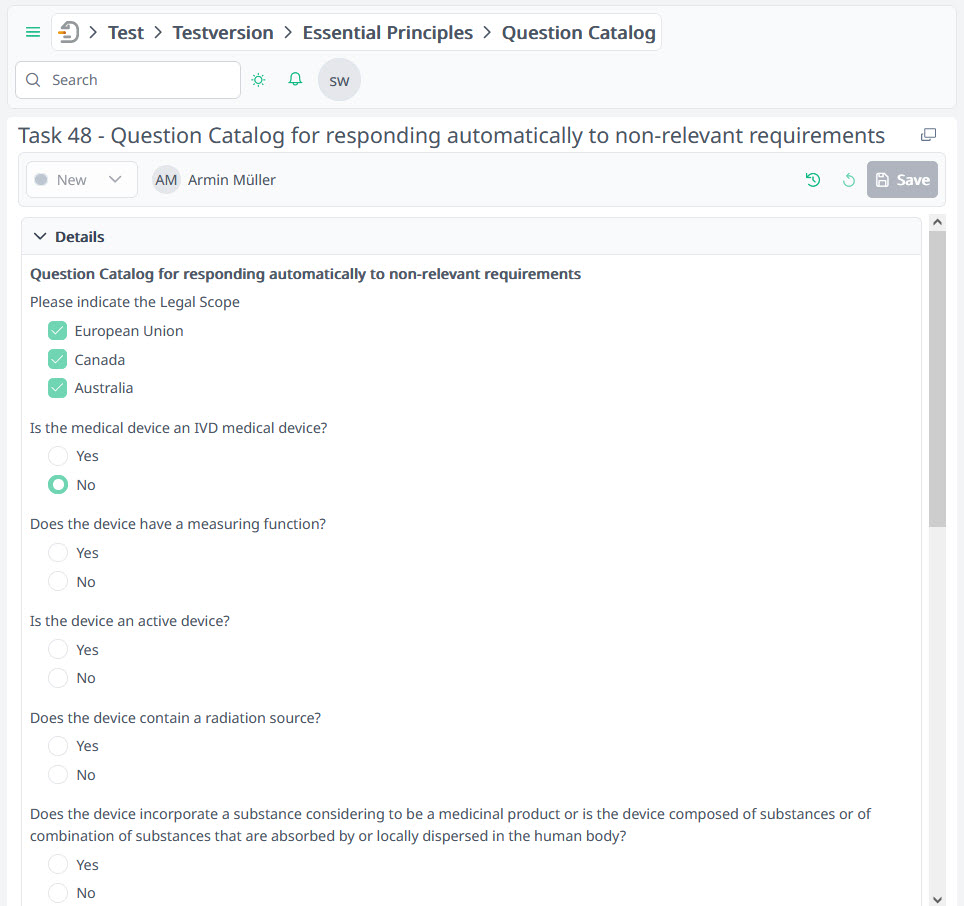Open the notifications bell

295,79
